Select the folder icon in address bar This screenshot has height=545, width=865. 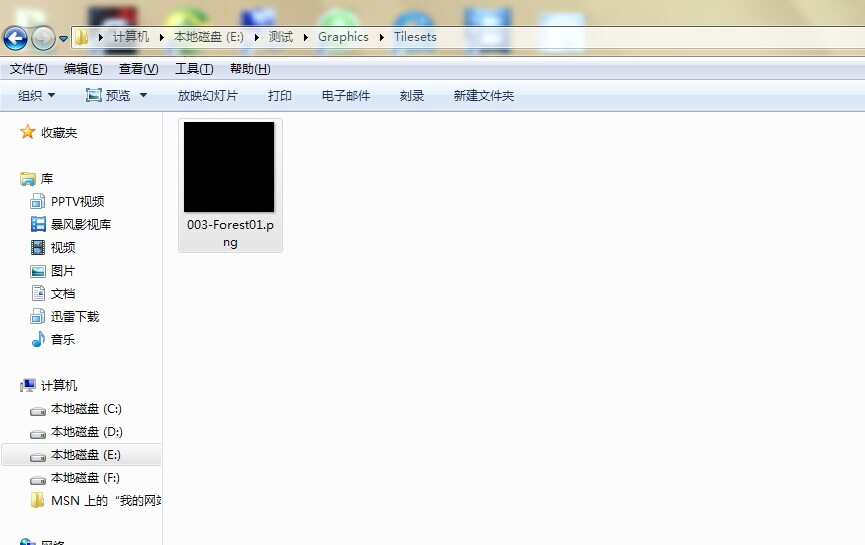82,37
